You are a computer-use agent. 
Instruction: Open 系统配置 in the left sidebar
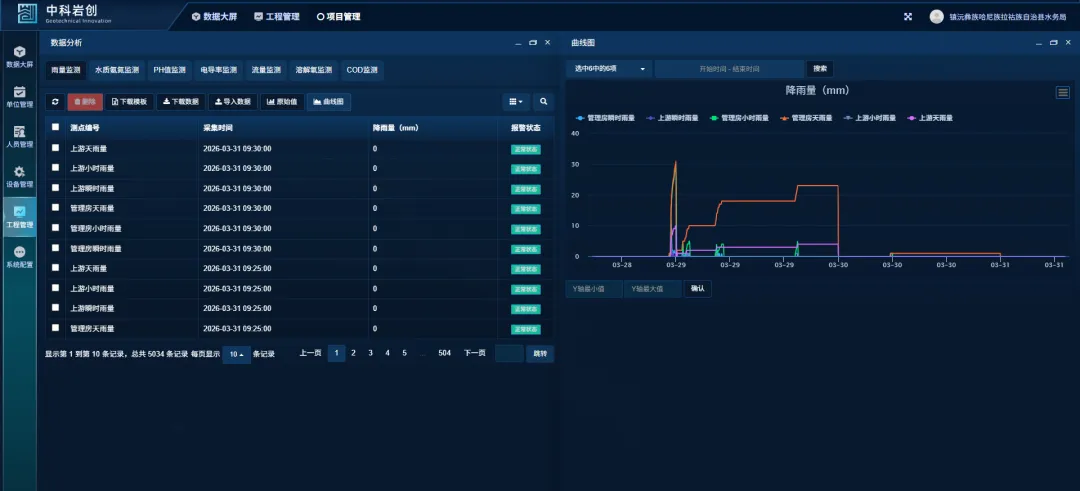[x=19, y=258]
